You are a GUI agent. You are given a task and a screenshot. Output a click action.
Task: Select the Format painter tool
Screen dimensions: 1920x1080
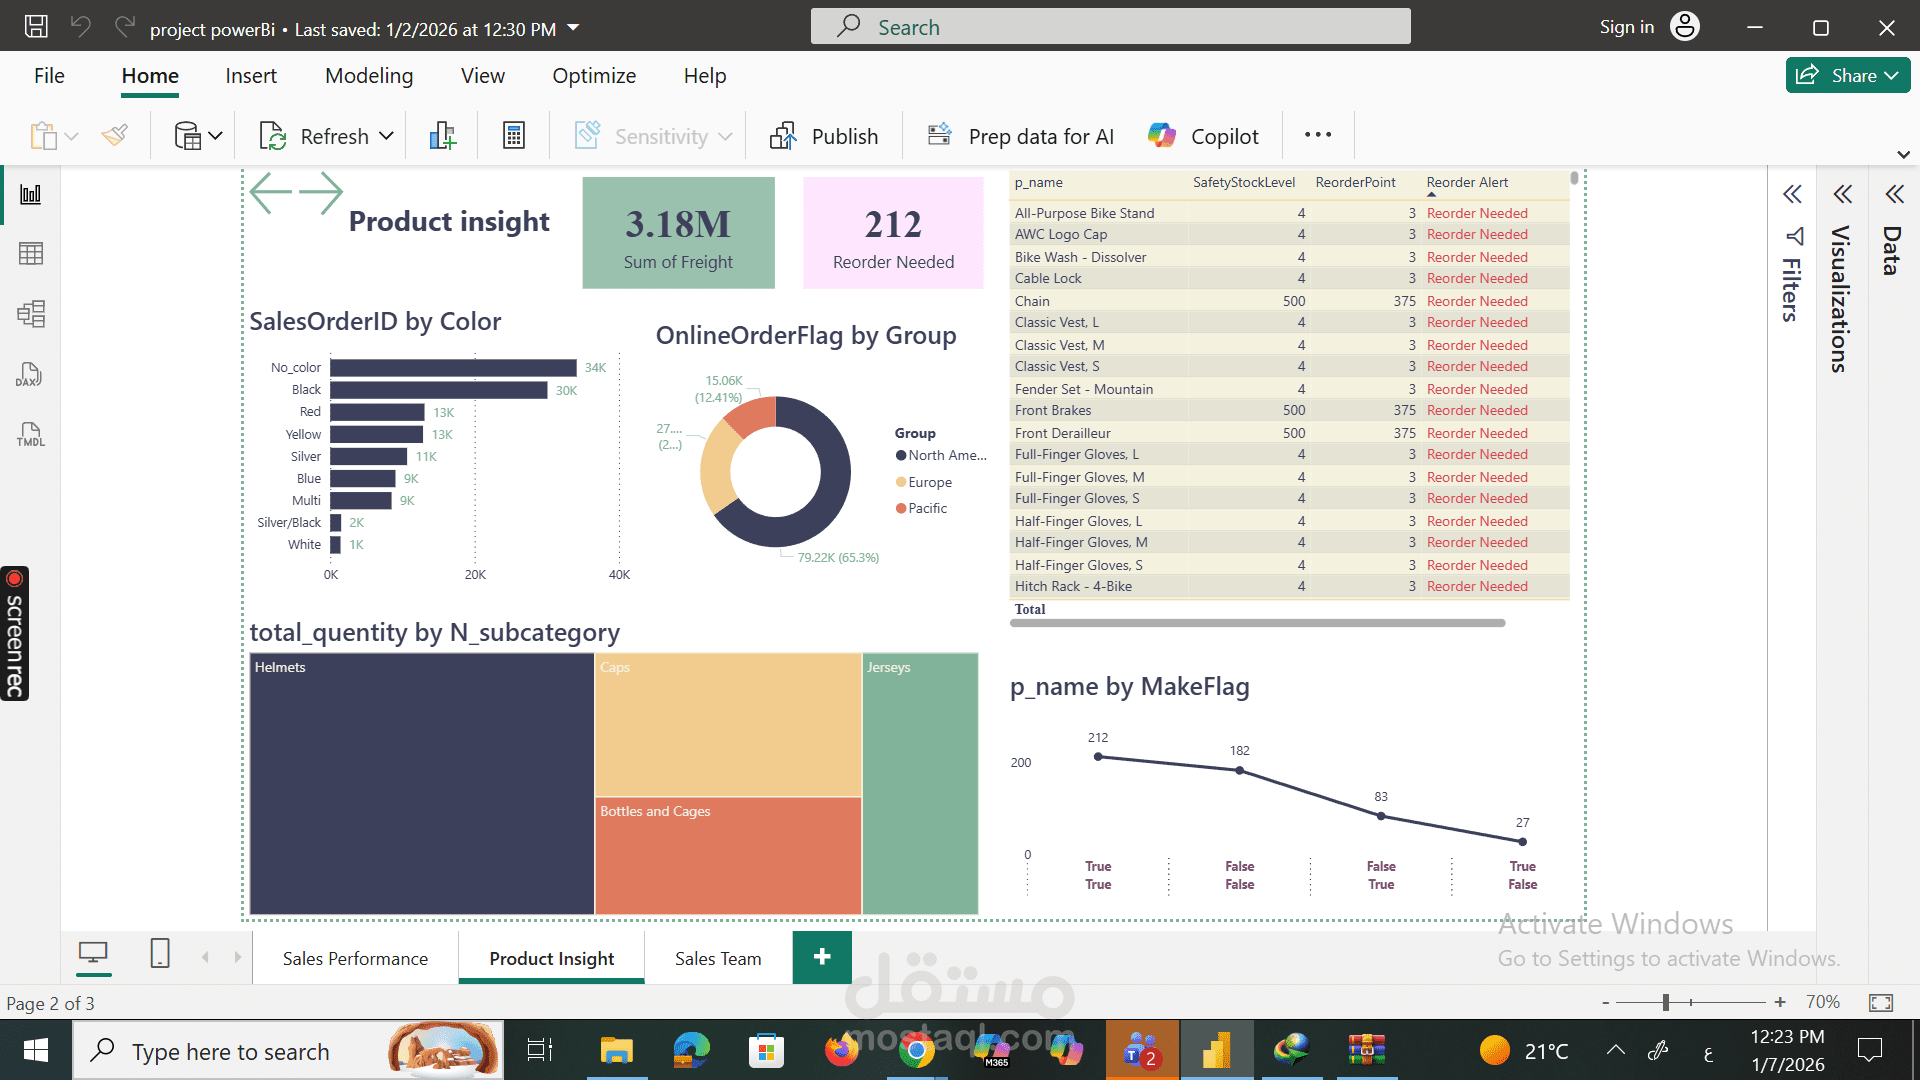click(x=114, y=135)
